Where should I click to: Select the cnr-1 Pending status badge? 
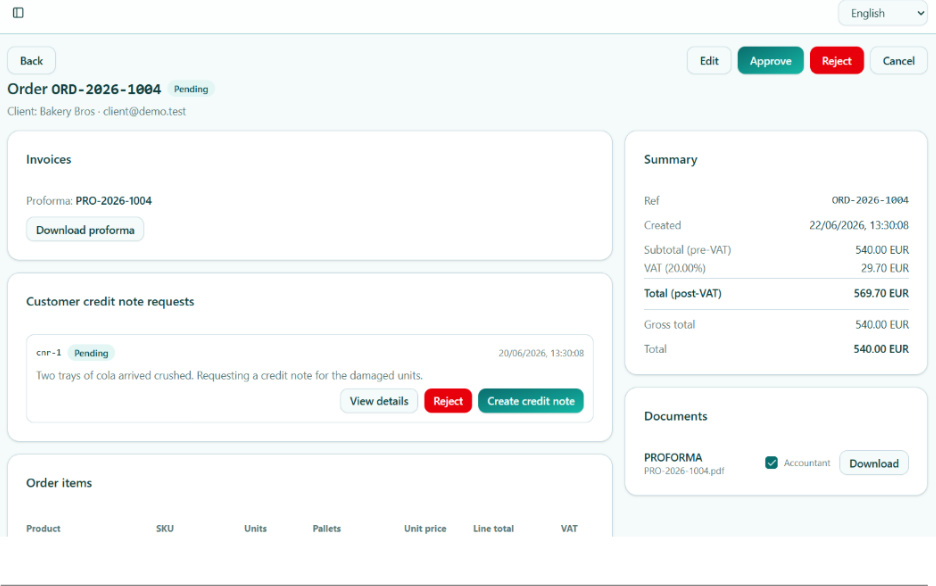click(x=91, y=353)
